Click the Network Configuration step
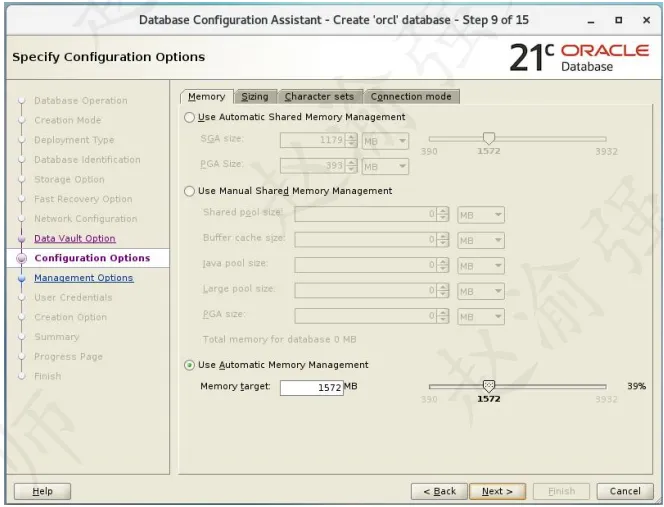 [x=86, y=219]
